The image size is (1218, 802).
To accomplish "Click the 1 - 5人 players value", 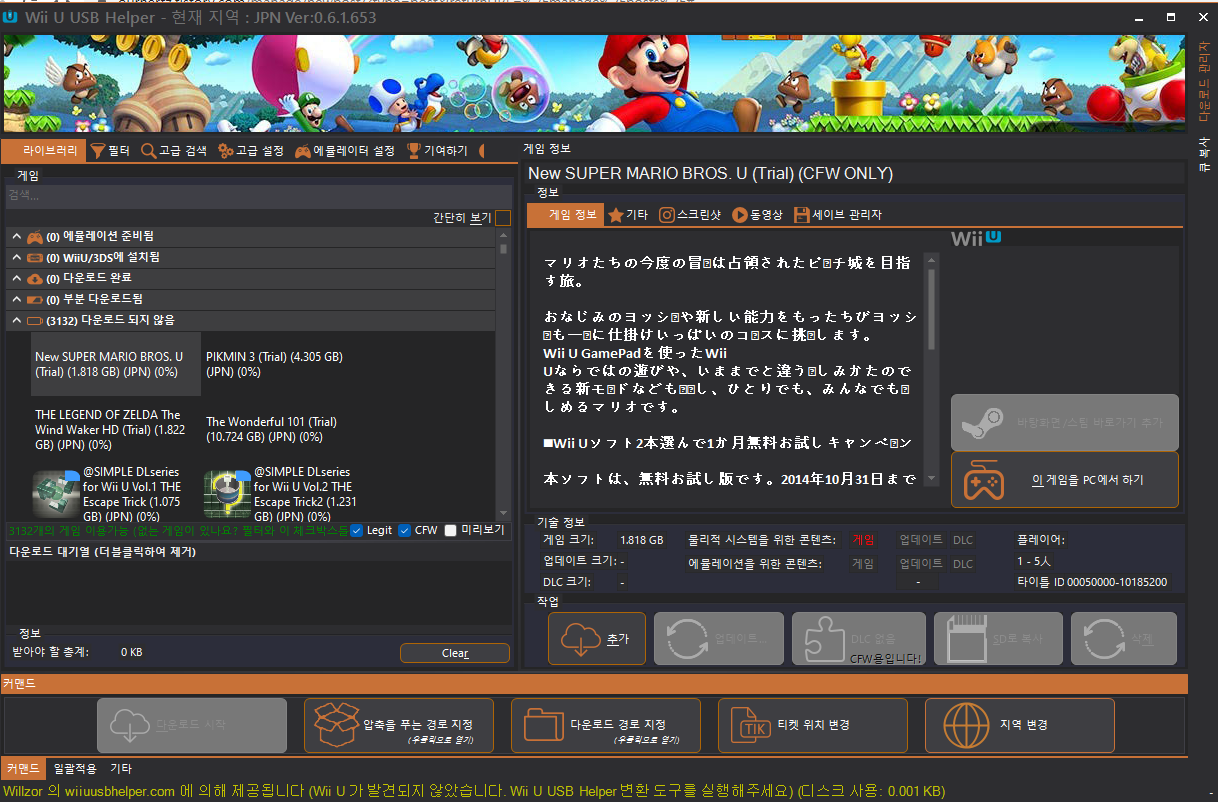I will coord(1033,561).
